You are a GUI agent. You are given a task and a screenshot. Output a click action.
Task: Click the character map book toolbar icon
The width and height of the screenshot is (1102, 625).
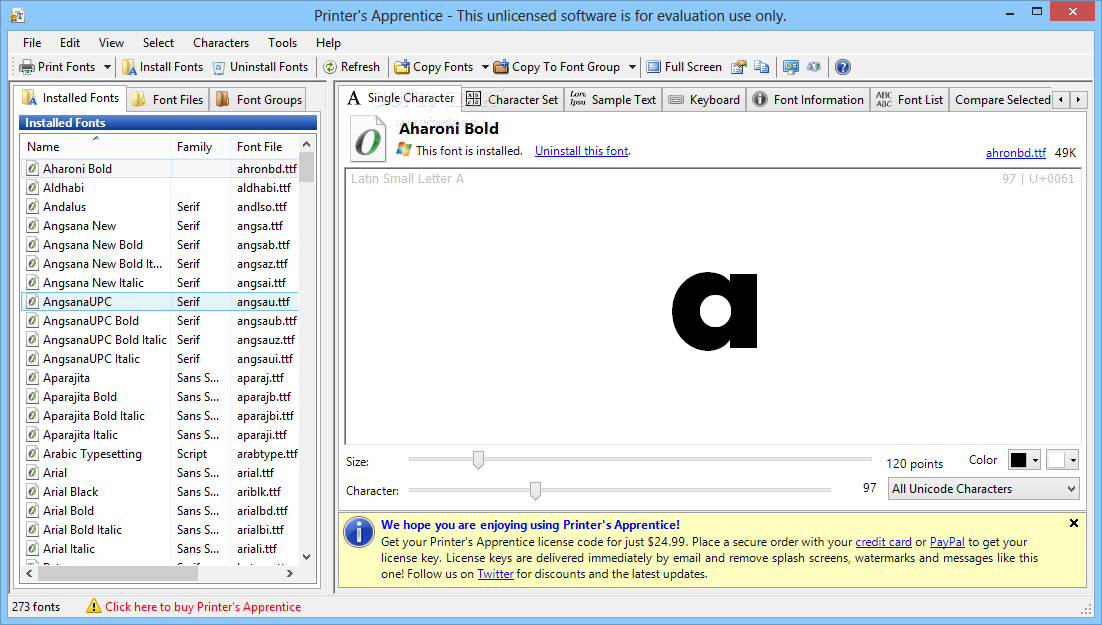point(814,67)
